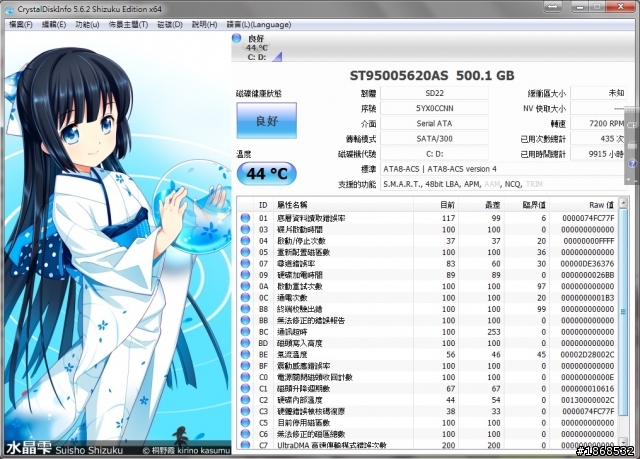Click the drive title ST95005620AS 500.1 GB
The image size is (640, 459).
pyautogui.click(x=432, y=75)
